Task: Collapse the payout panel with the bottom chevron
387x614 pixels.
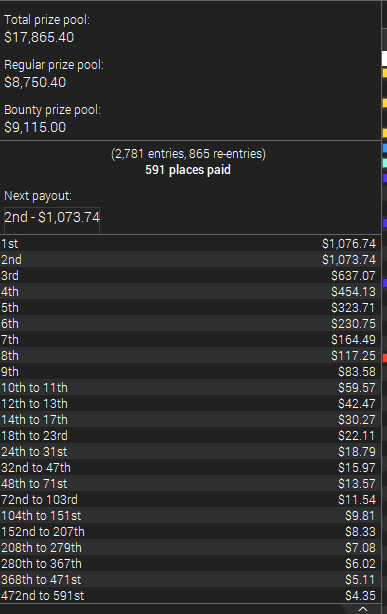Action: (363, 609)
